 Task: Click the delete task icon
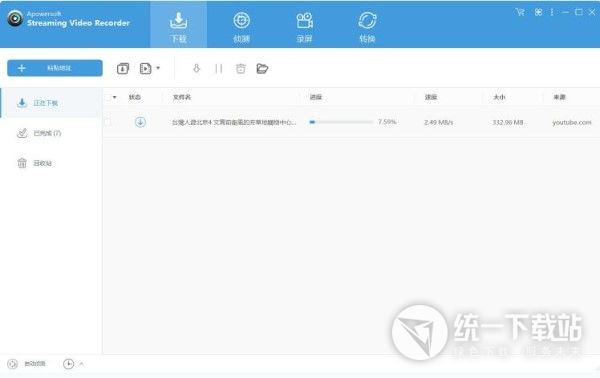[241, 68]
